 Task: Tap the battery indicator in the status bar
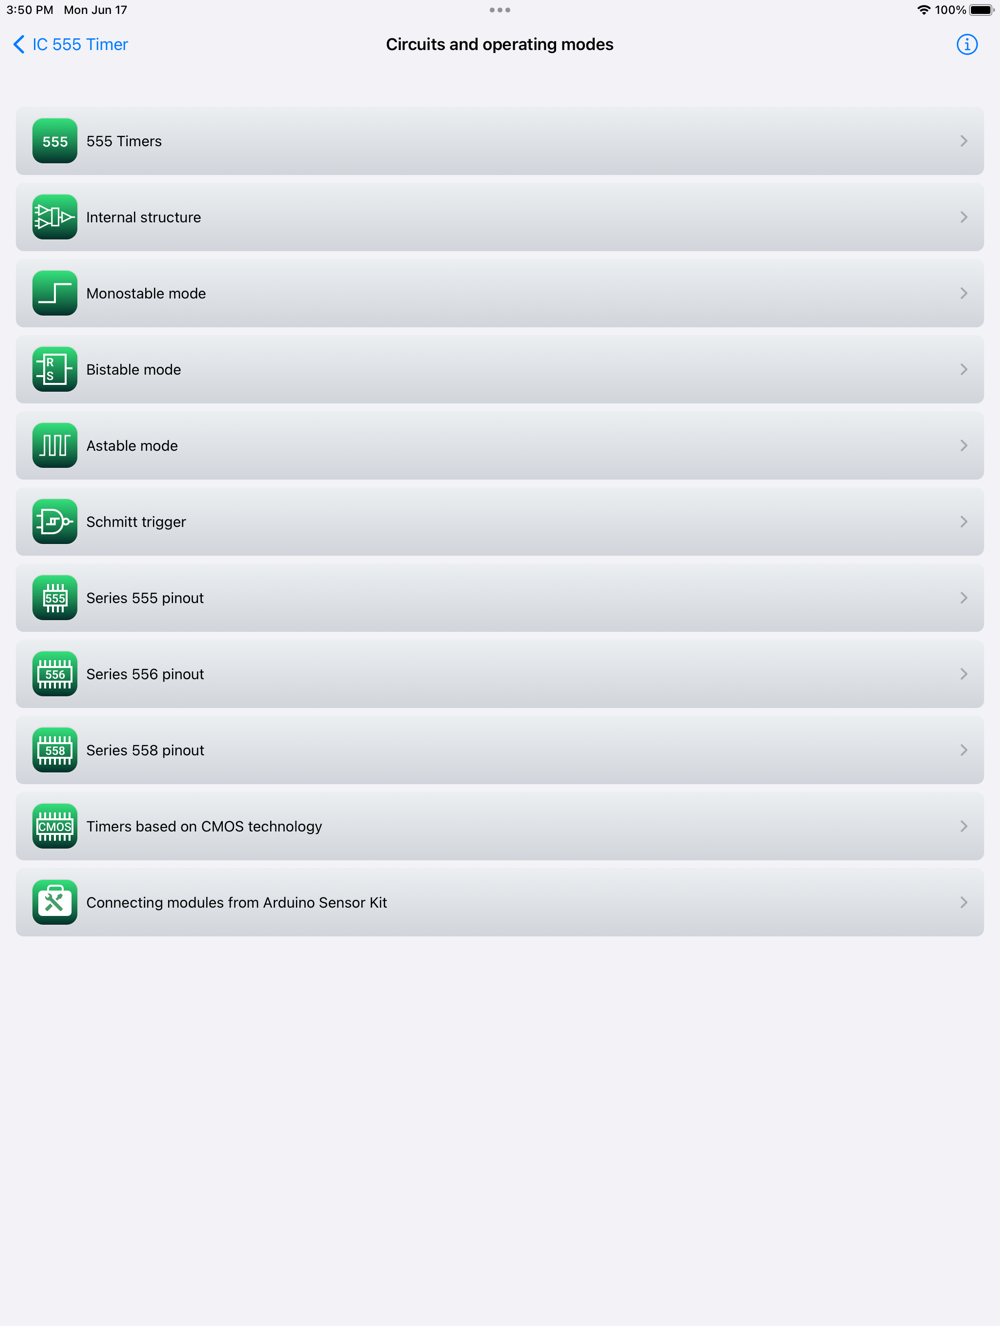point(981,10)
